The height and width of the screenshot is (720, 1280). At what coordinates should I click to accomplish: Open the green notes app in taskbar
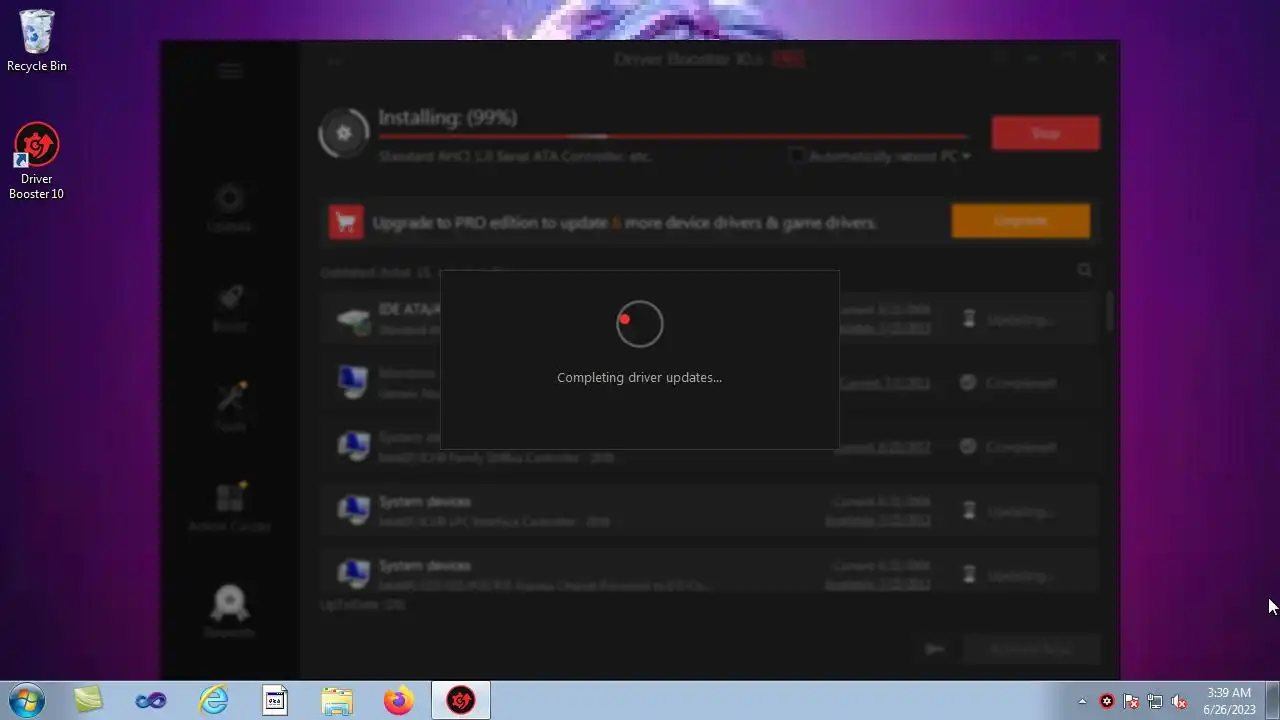click(x=88, y=700)
